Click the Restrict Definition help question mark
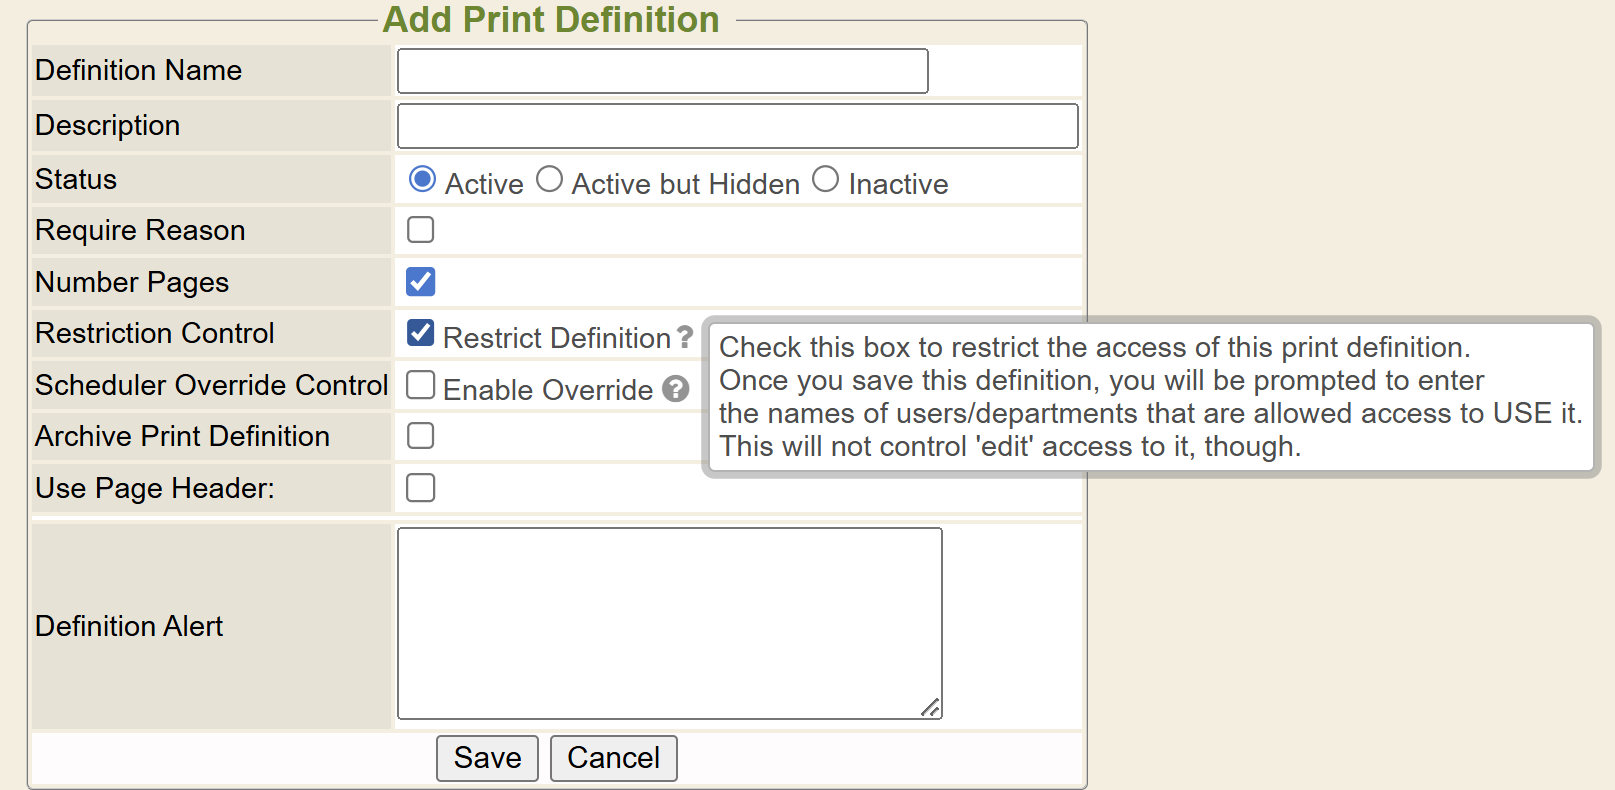The image size is (1615, 790). click(x=684, y=337)
